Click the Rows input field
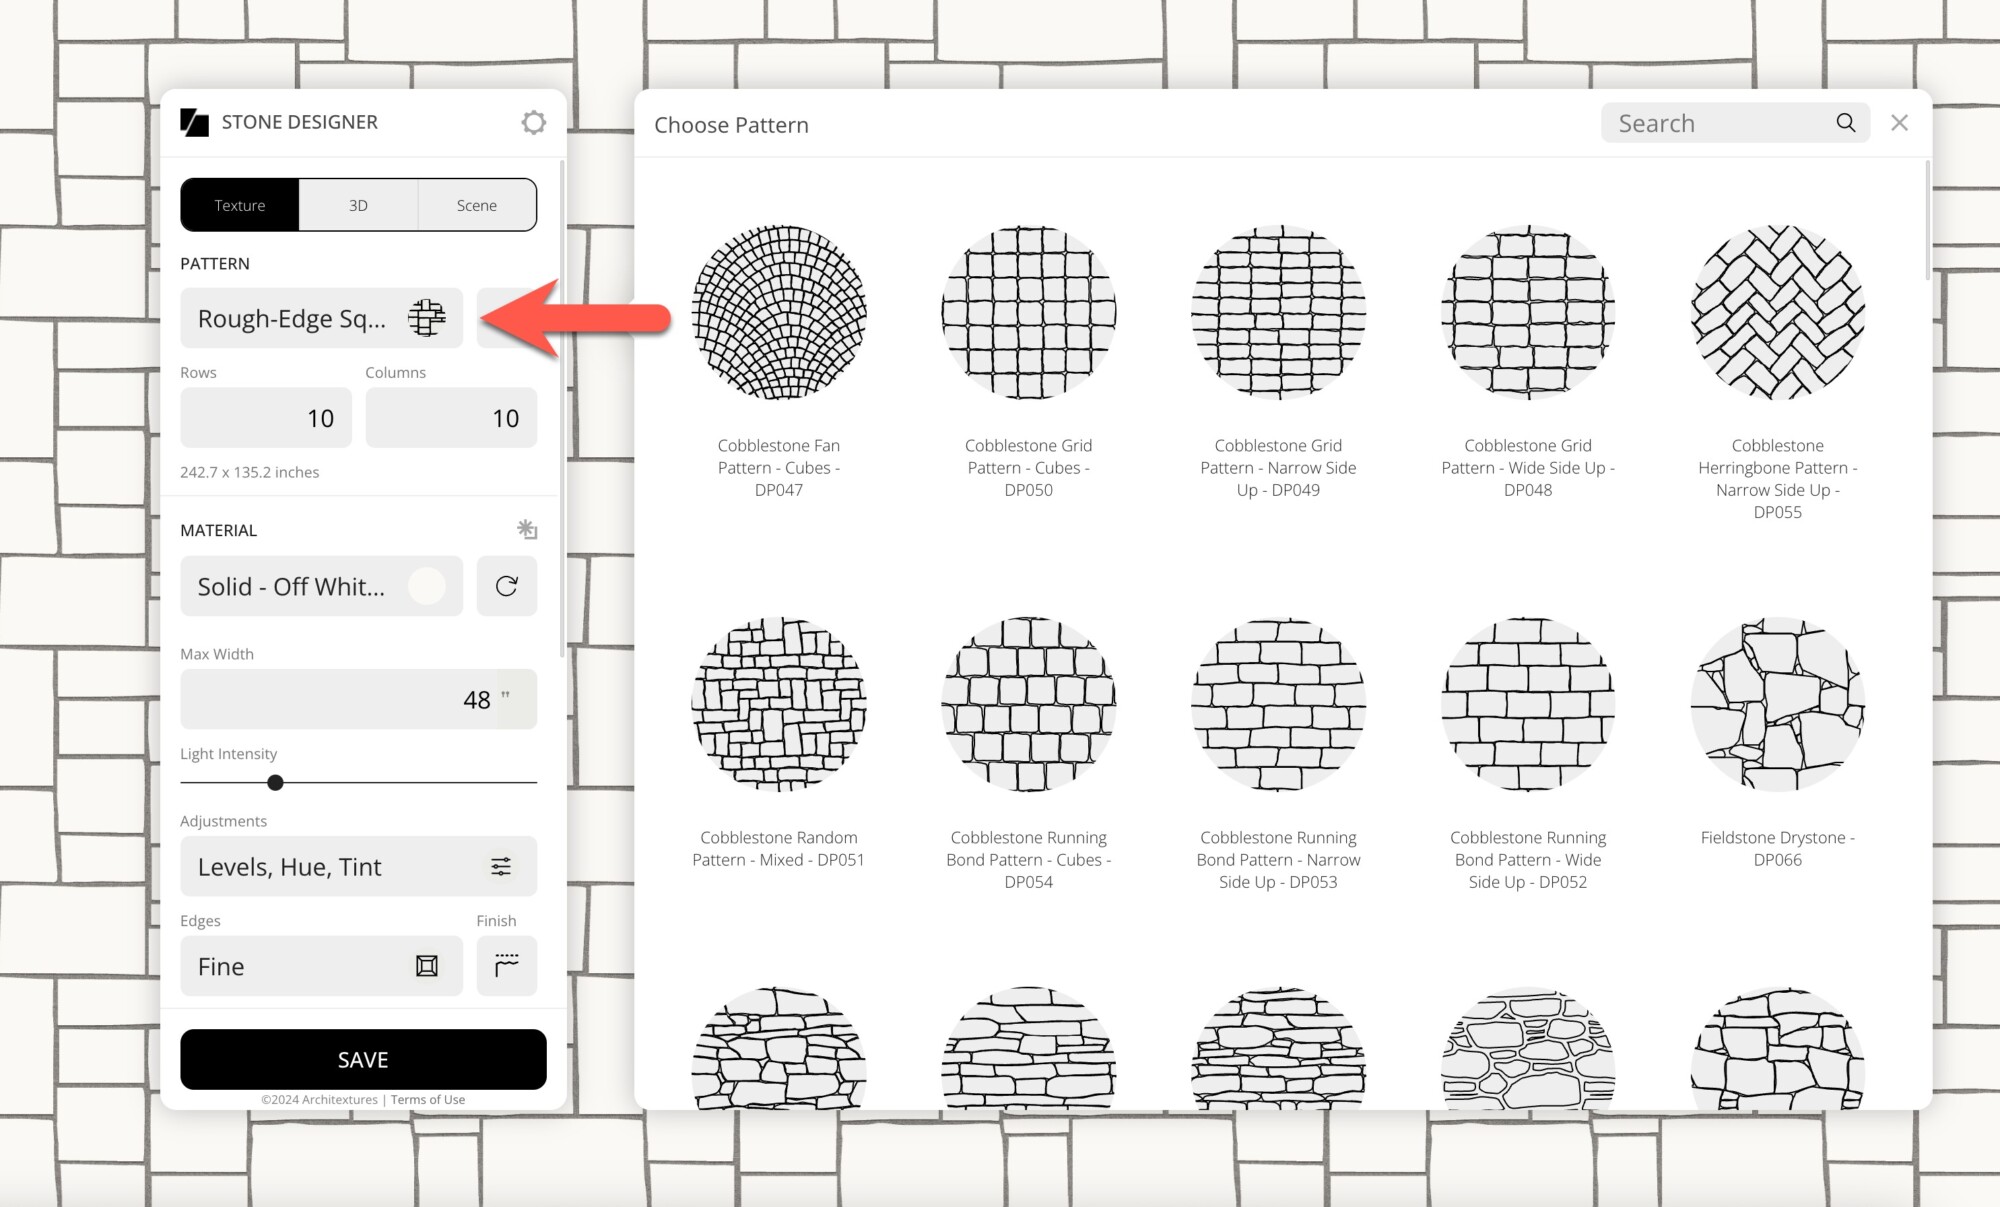 click(x=265, y=418)
